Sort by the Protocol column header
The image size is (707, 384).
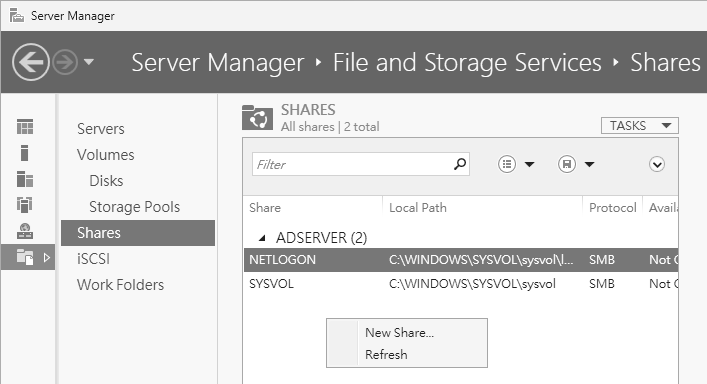click(x=613, y=208)
